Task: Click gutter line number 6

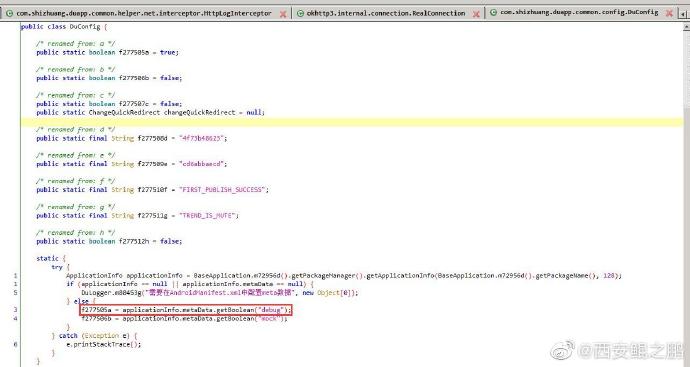Action: pyautogui.click(x=15, y=345)
